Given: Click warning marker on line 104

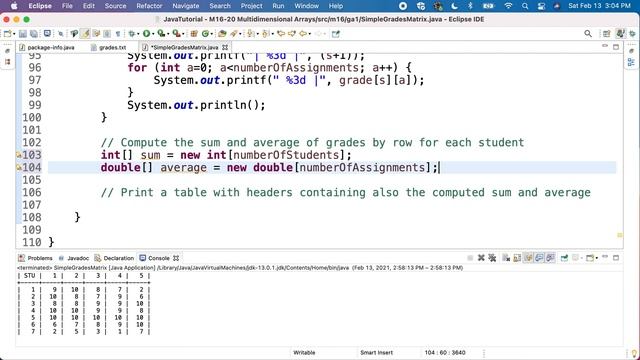Looking at the screenshot, I should [18, 167].
